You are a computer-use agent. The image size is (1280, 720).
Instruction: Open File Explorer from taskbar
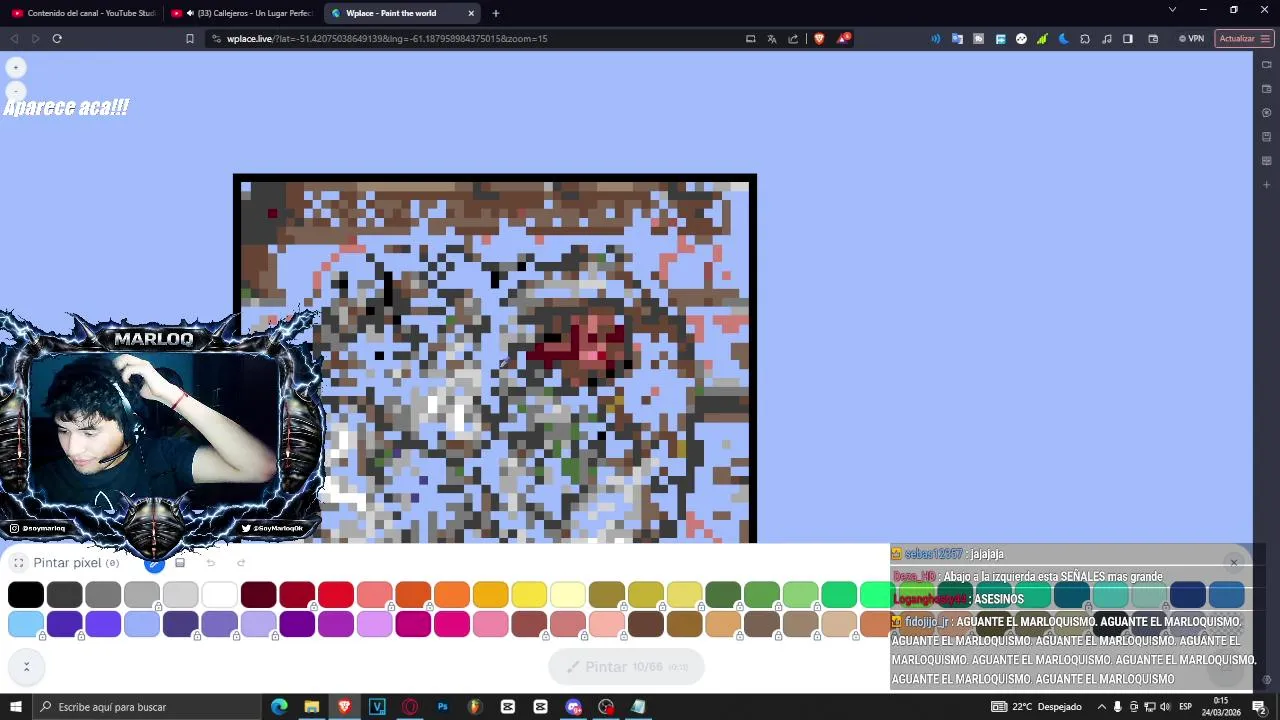(x=312, y=707)
